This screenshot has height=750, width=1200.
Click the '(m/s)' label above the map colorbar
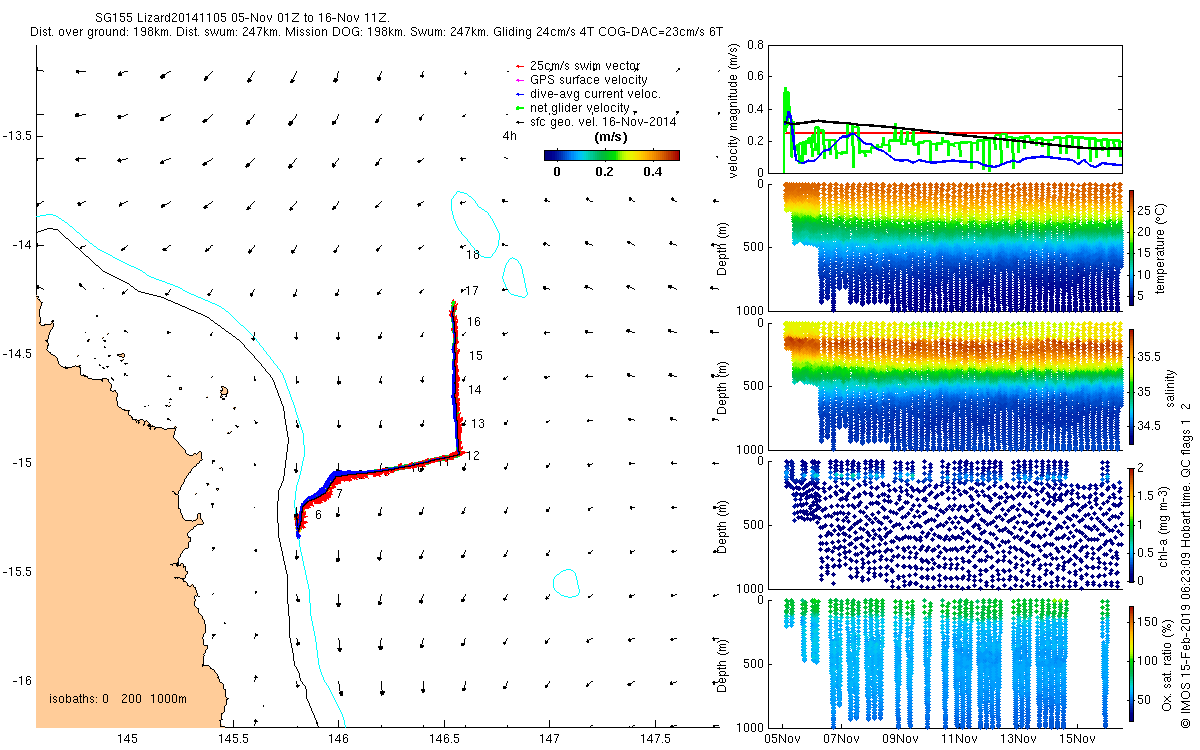[611, 136]
